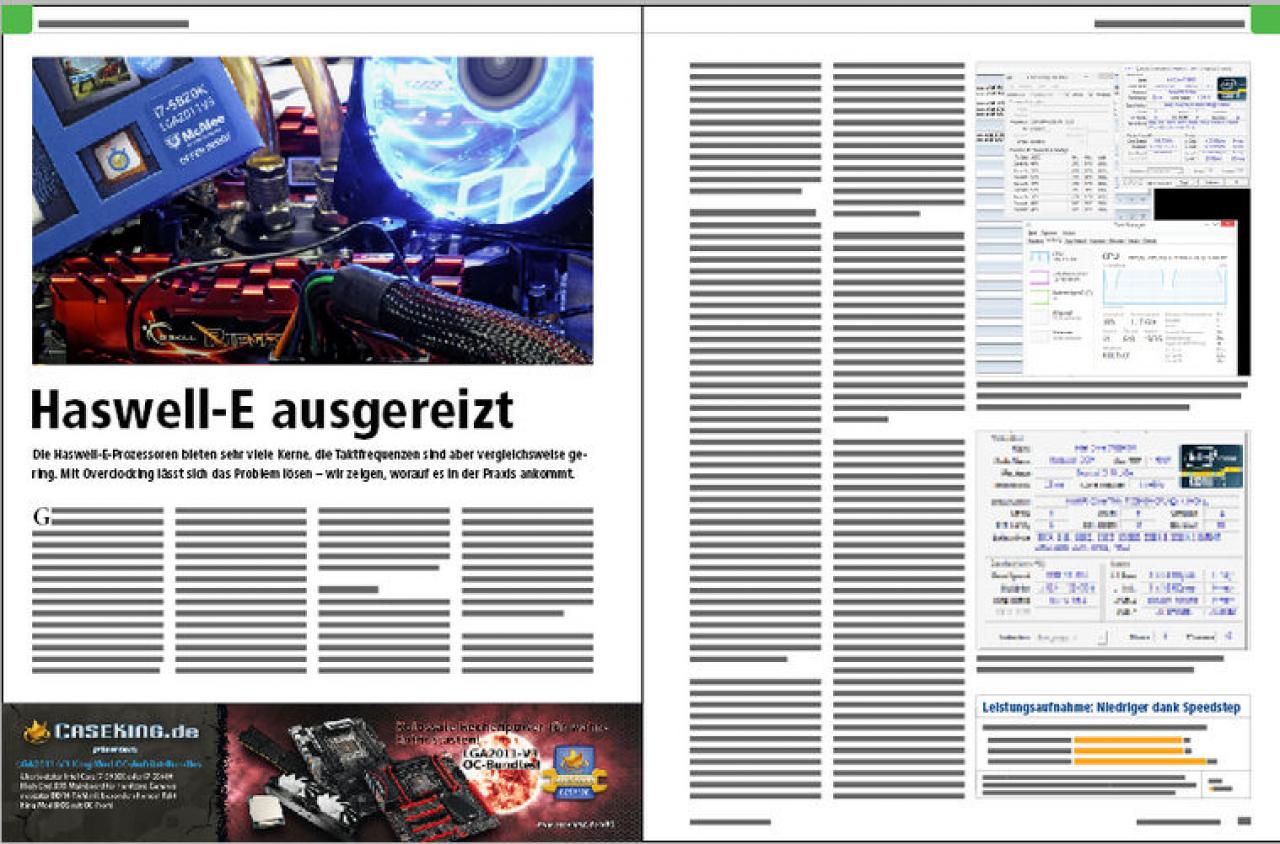Click the green corner tab on right page

[1265, 19]
